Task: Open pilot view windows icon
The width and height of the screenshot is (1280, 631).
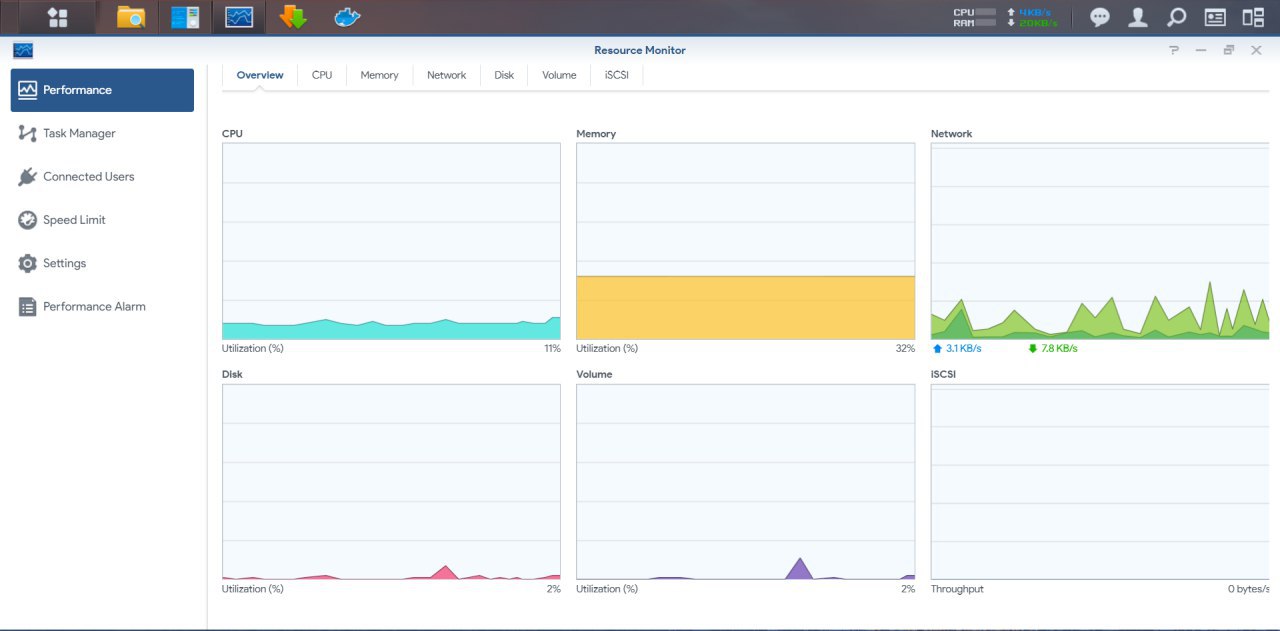Action: [x=1253, y=17]
